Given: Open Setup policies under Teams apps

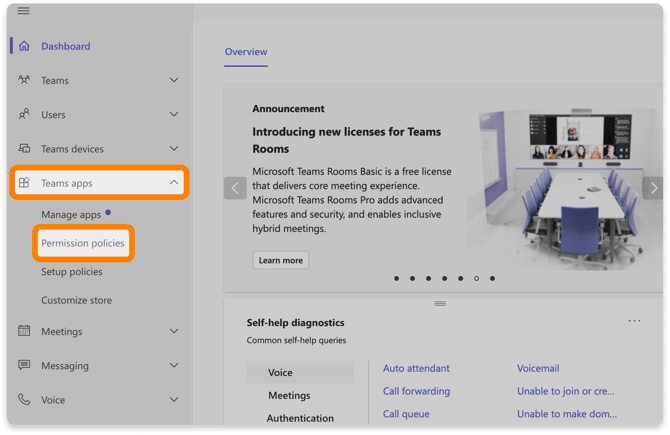Looking at the screenshot, I should 72,272.
